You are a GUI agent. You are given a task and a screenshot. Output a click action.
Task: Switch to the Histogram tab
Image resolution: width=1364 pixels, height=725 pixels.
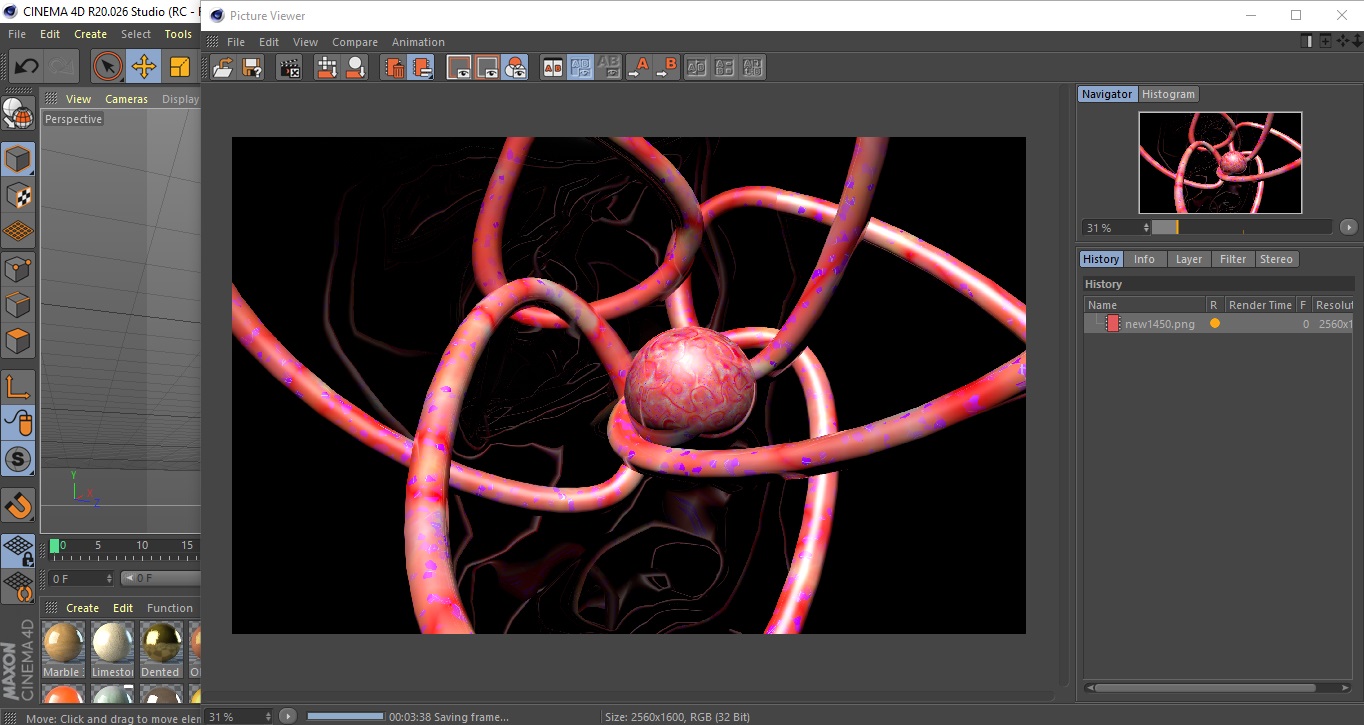coord(1168,94)
